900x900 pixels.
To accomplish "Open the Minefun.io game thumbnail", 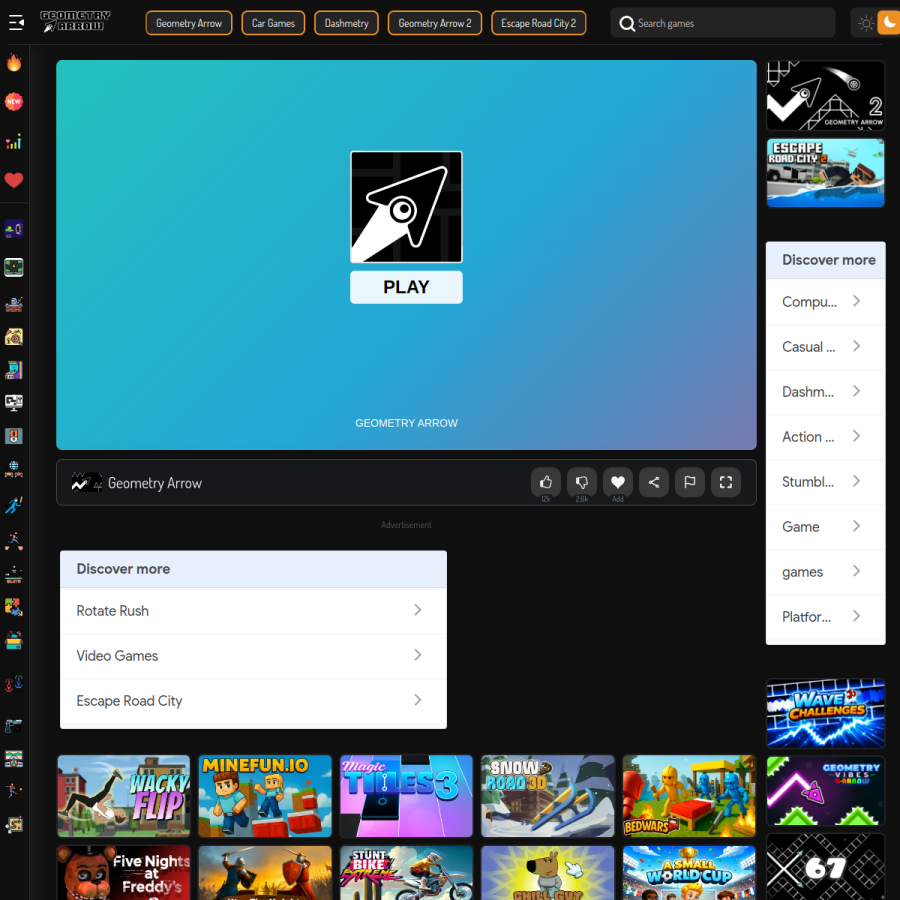I will point(265,796).
